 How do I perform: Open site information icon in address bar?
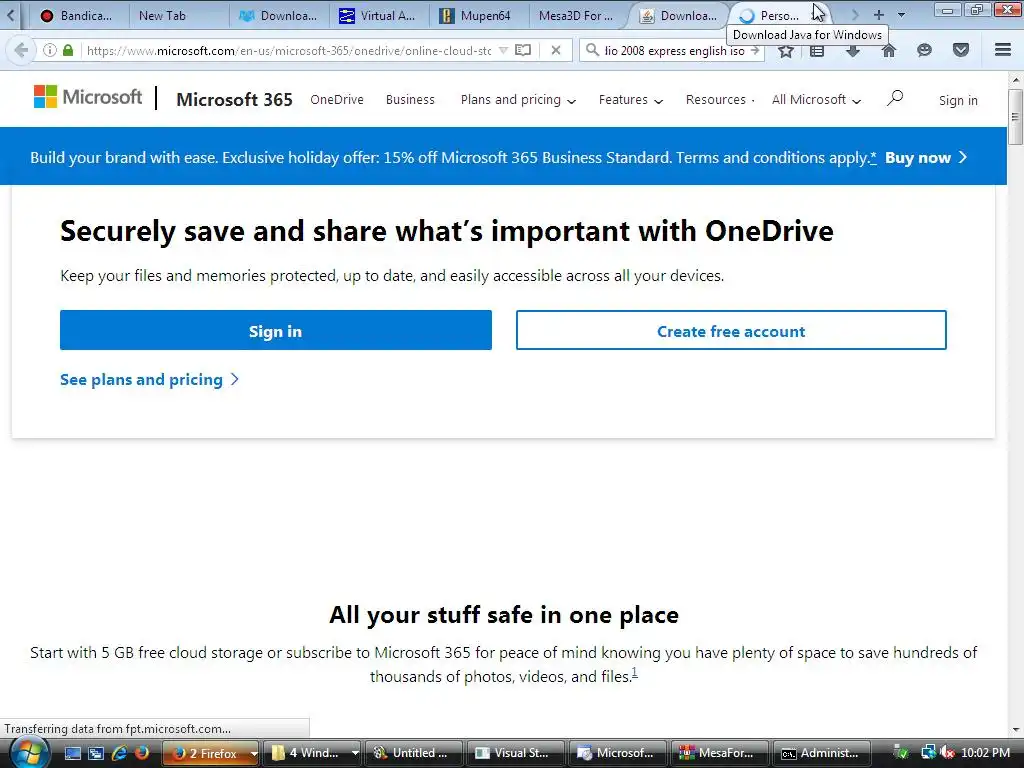[x=50, y=50]
